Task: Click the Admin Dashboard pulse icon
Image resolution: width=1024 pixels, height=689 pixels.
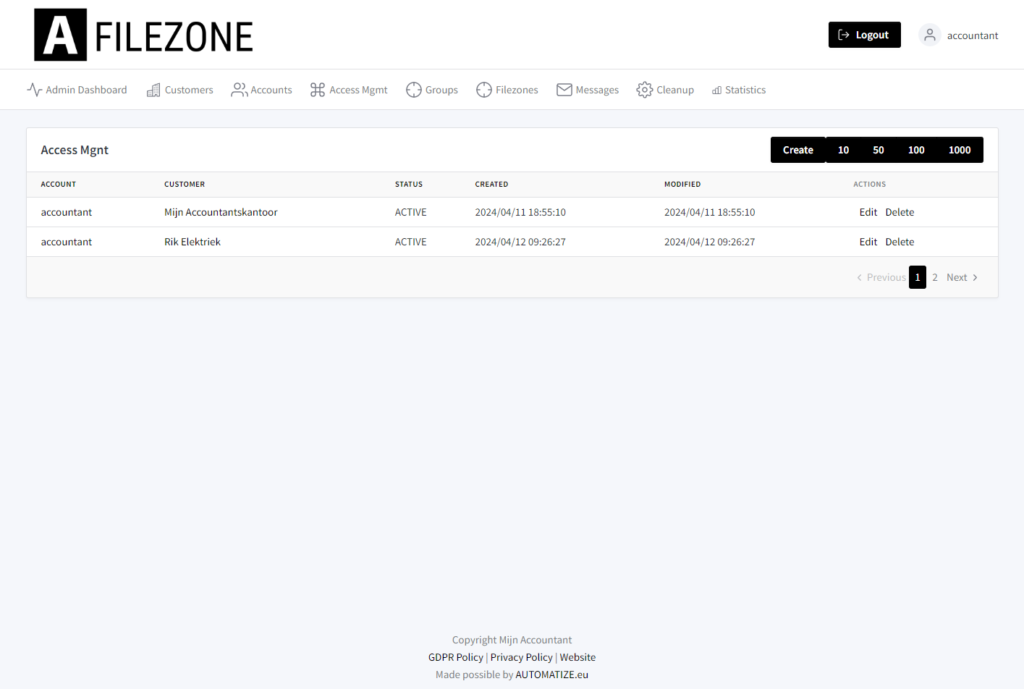Action: (35, 89)
